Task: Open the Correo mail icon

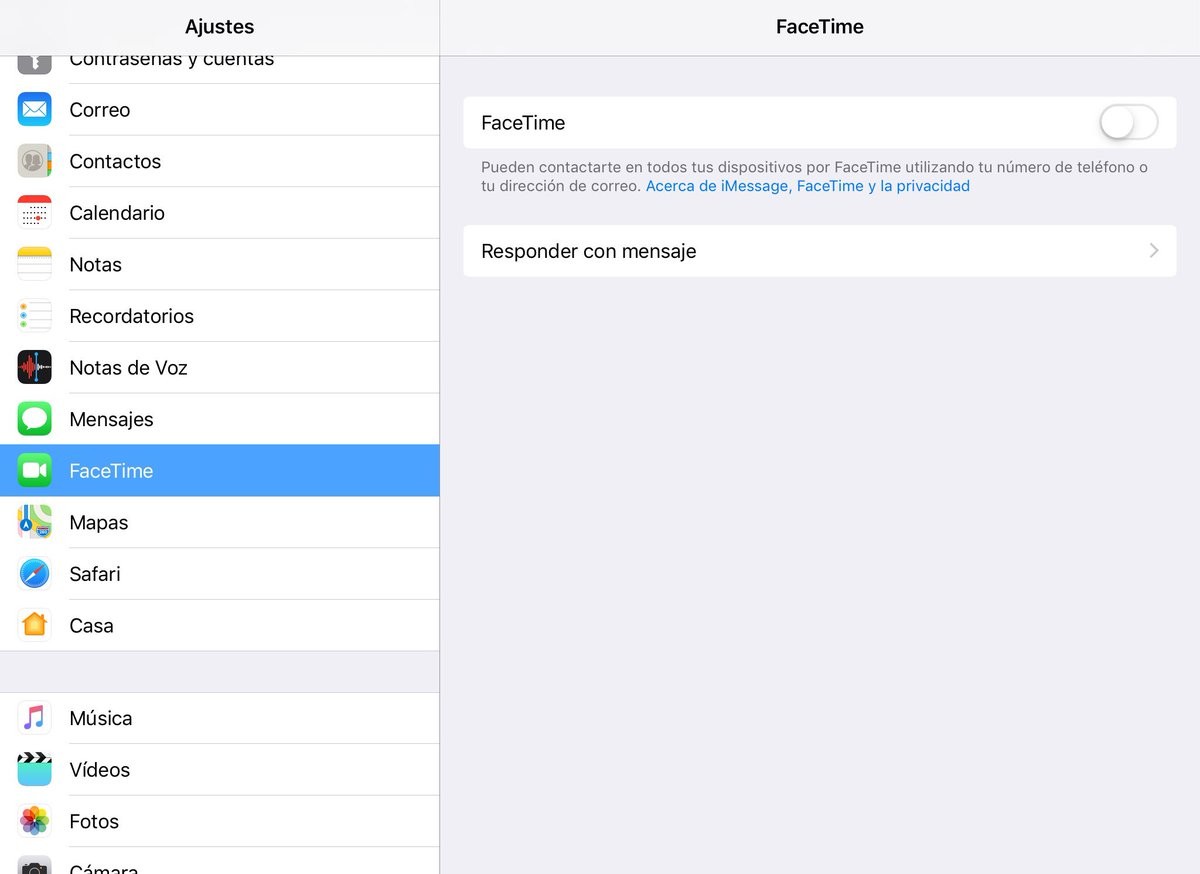Action: (34, 109)
